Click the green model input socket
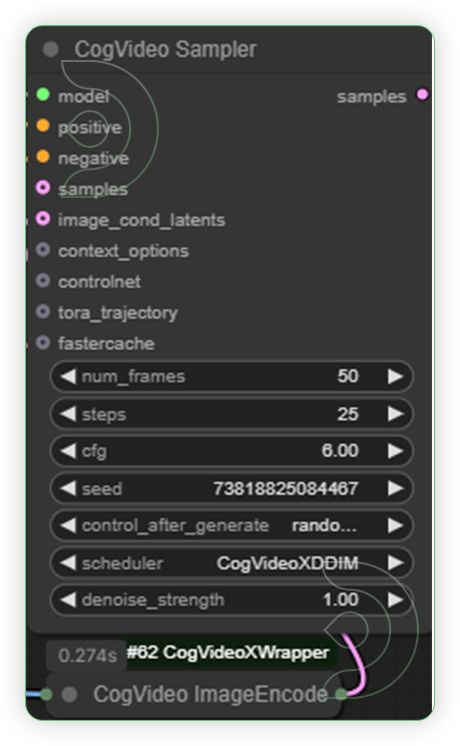 coord(43,95)
